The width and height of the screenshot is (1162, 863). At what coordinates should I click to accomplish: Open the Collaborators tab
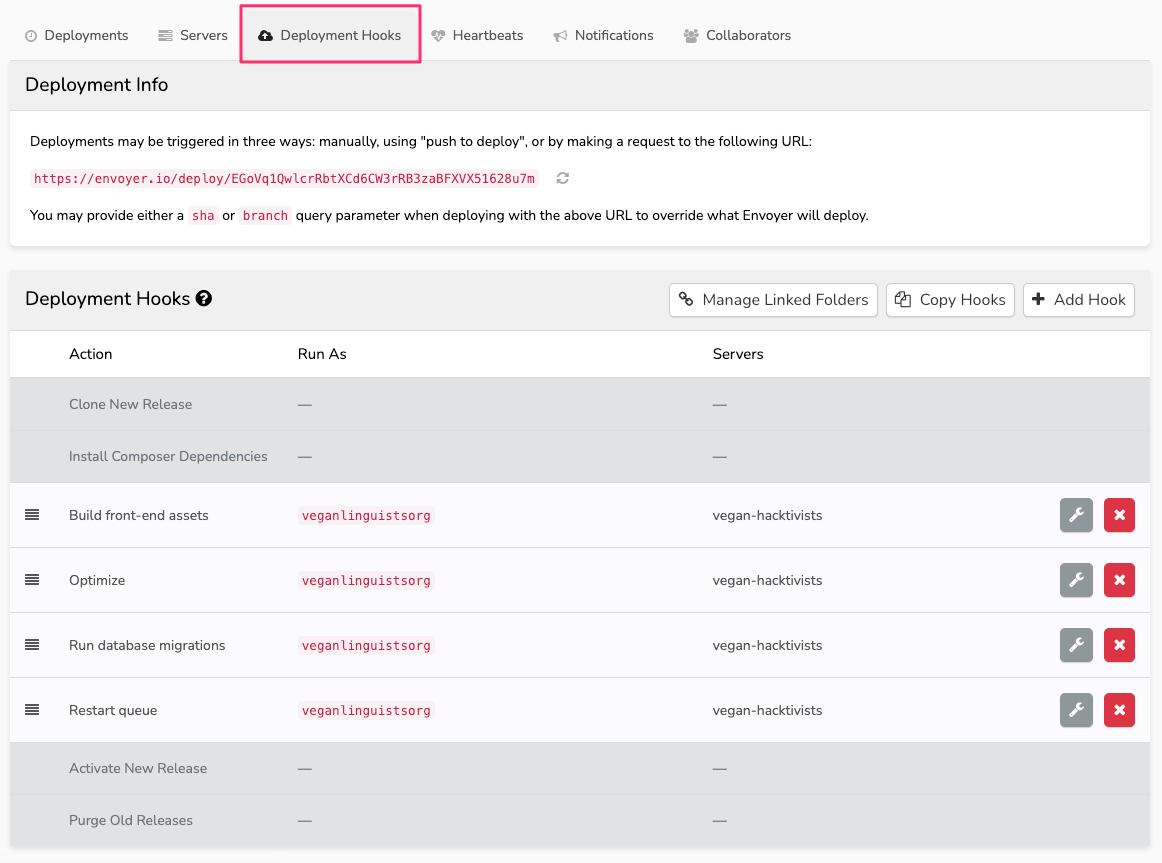pyautogui.click(x=737, y=35)
